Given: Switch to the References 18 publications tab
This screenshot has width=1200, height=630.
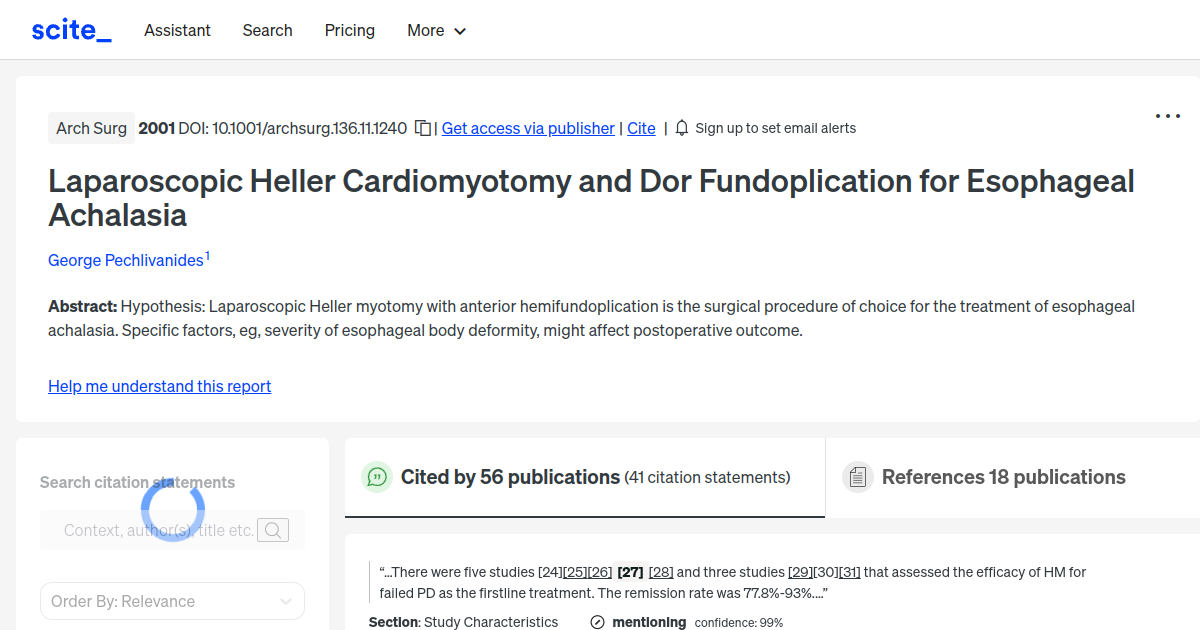Looking at the screenshot, I should coord(1003,477).
